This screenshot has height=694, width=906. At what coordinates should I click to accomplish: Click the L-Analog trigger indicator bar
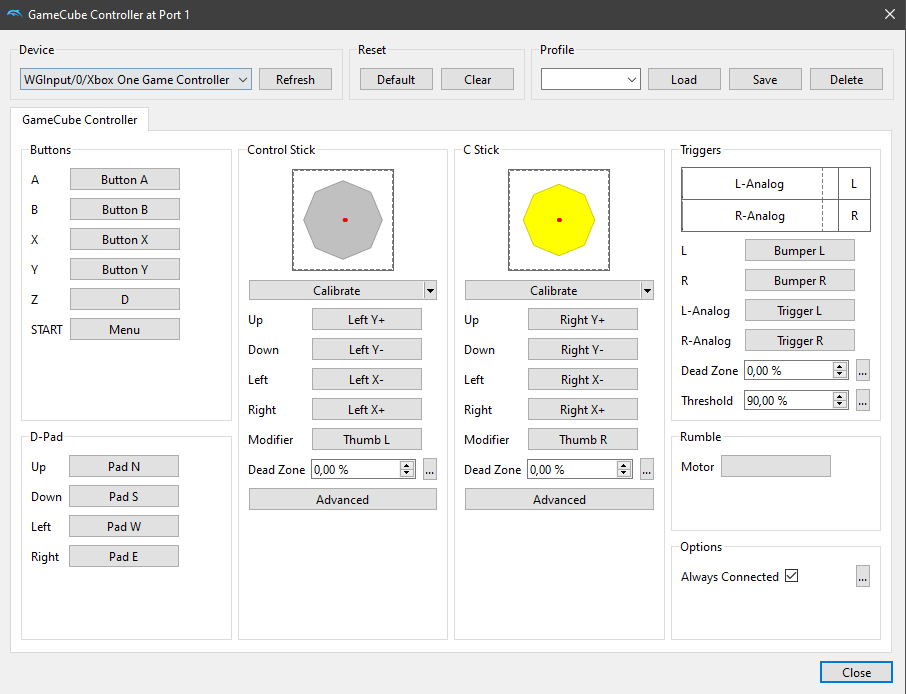pos(760,184)
